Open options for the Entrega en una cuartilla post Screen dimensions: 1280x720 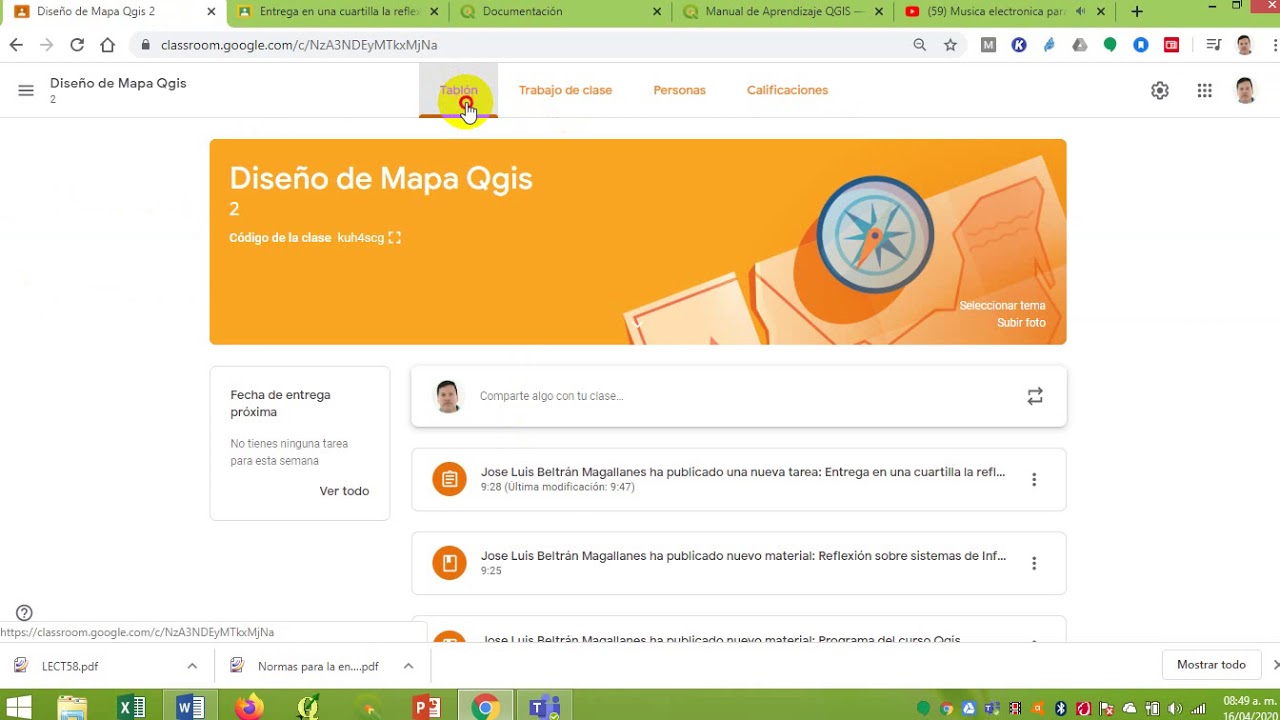[1034, 480]
